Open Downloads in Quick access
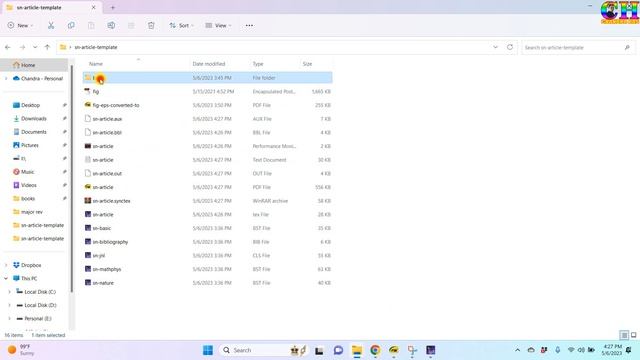Viewport: 640px width, 360px height. tap(33, 118)
